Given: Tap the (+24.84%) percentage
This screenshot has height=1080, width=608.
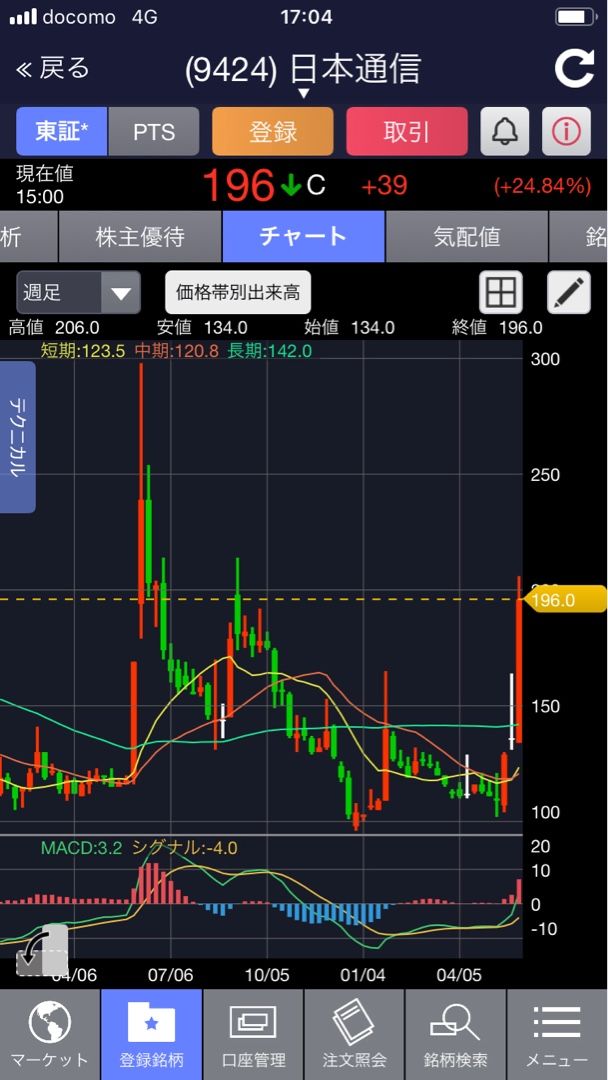Looking at the screenshot, I should click(542, 186).
